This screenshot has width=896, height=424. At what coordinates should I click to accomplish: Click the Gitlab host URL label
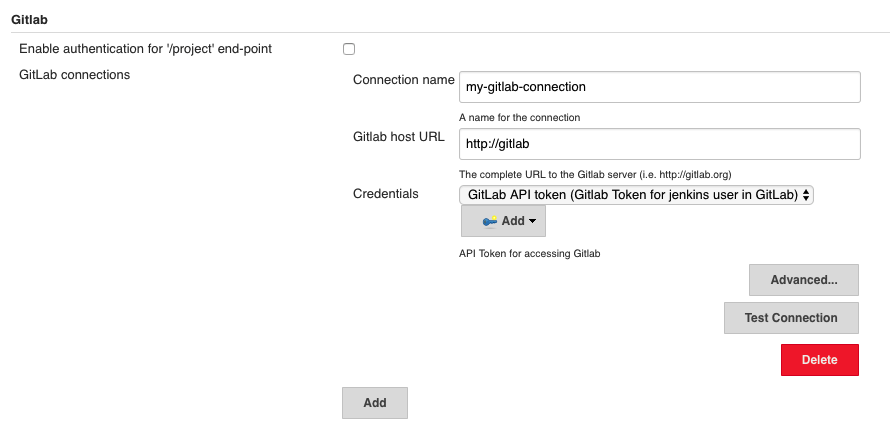(399, 137)
